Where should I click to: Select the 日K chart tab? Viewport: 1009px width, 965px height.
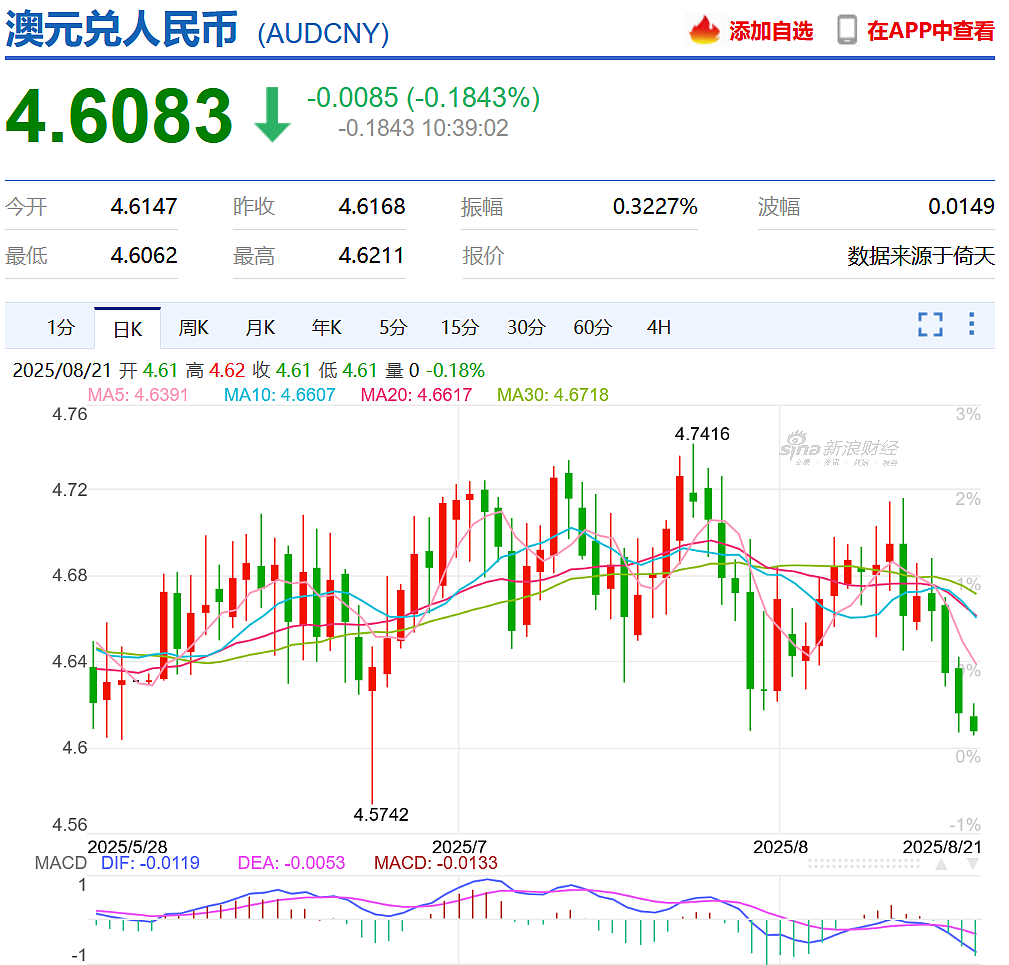click(x=127, y=329)
